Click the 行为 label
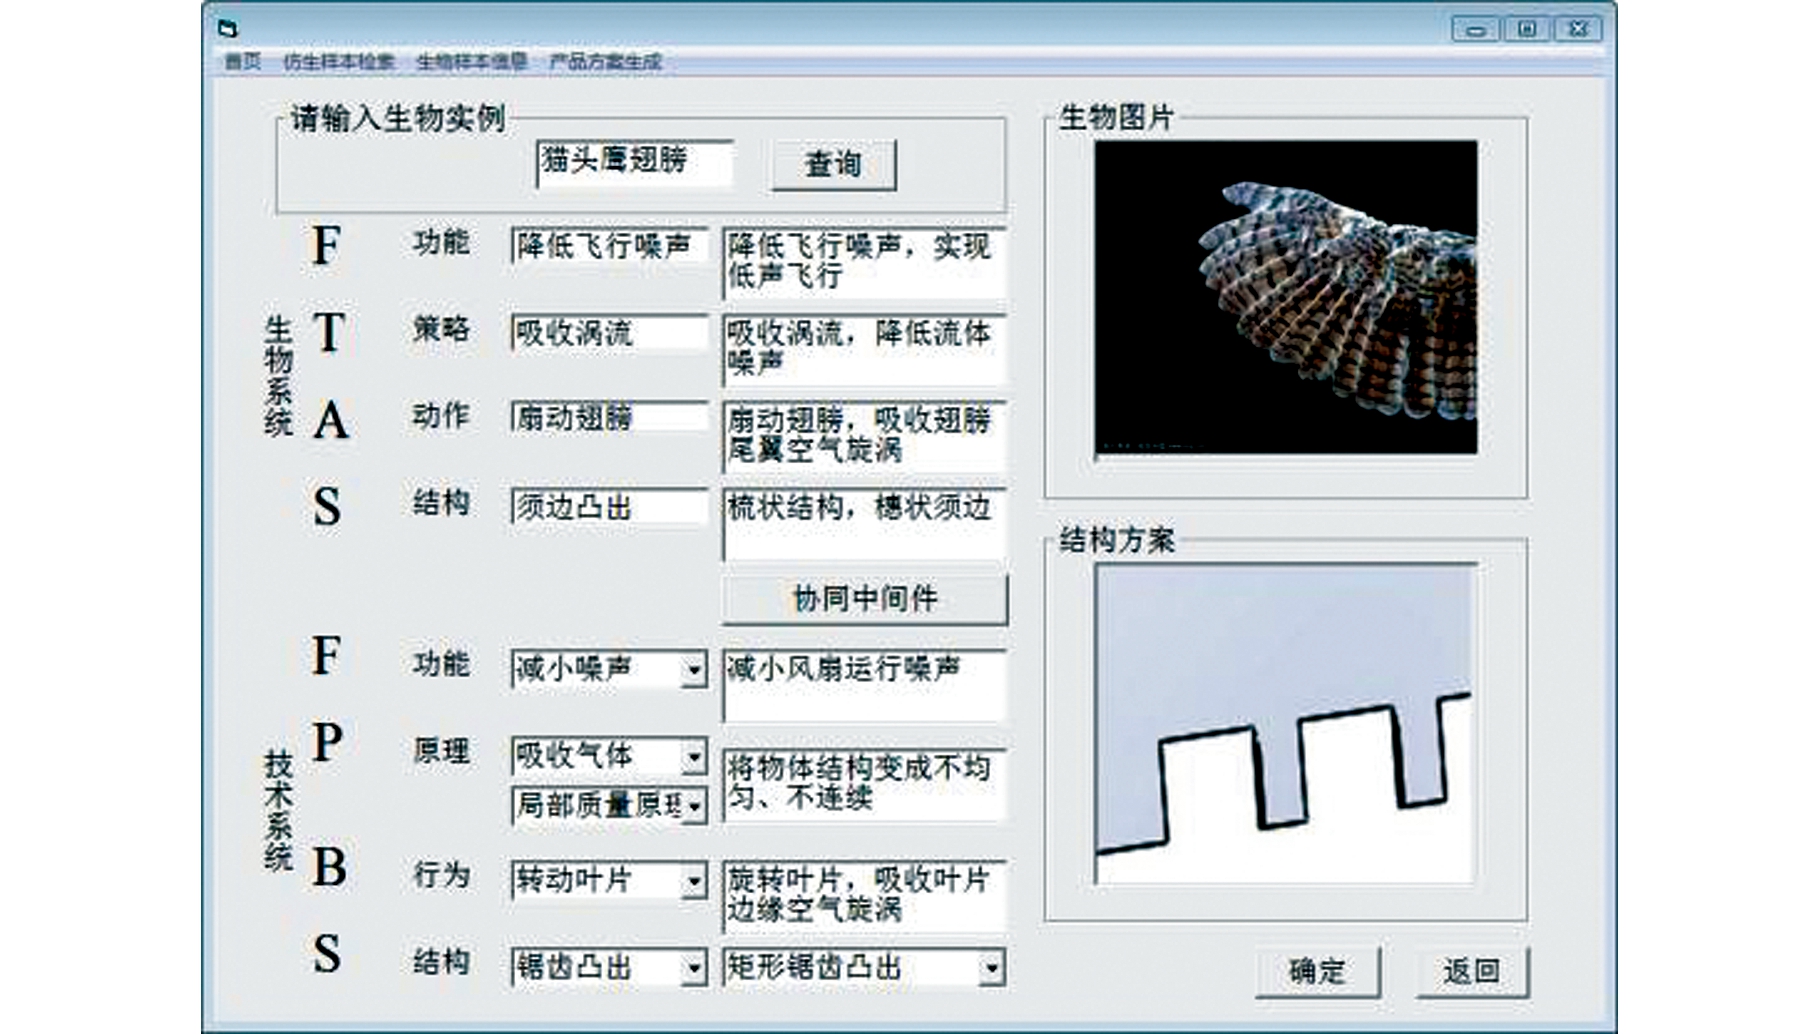Screen dimensions: 1819x1034 click(441, 875)
